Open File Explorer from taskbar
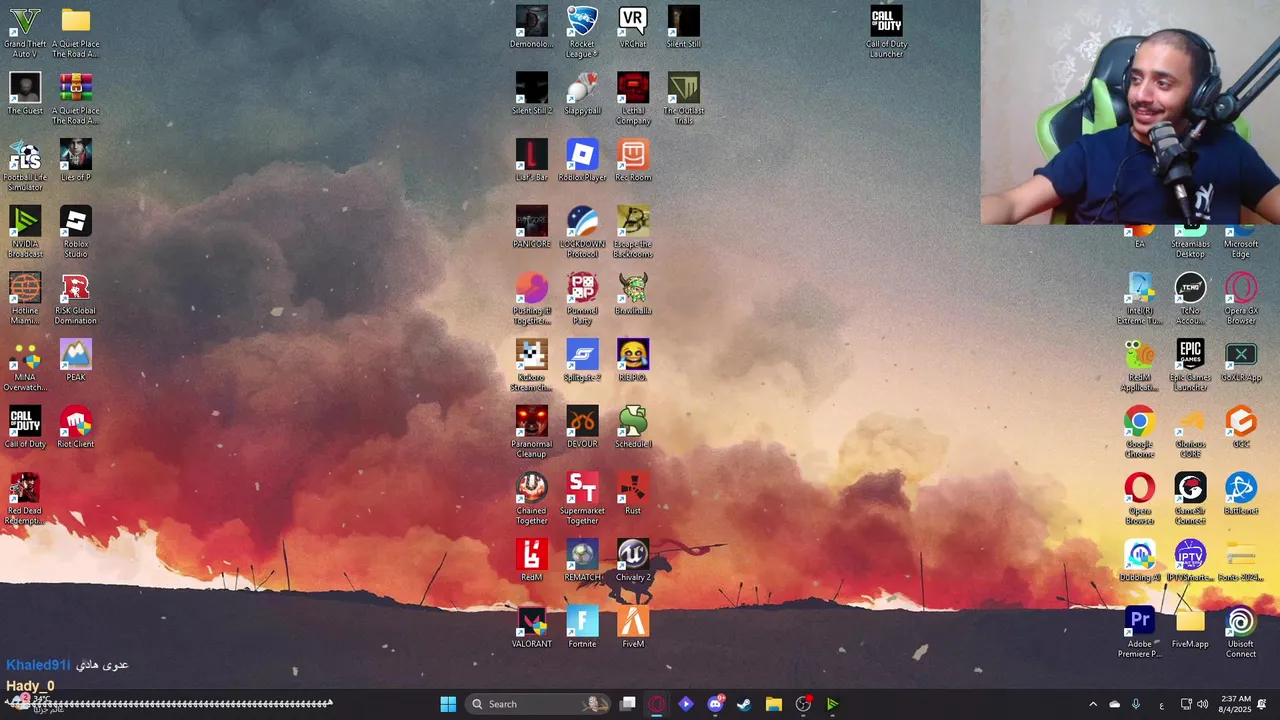 pyautogui.click(x=773, y=704)
